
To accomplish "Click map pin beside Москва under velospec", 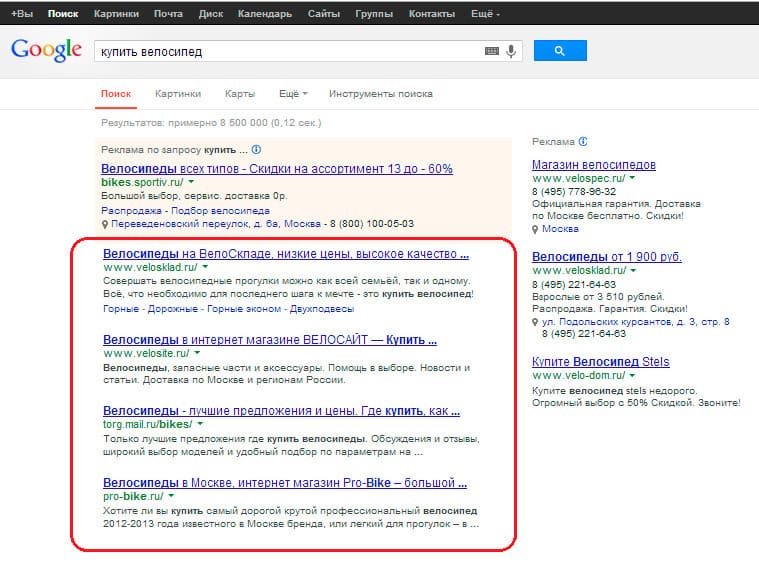I will click(535, 229).
